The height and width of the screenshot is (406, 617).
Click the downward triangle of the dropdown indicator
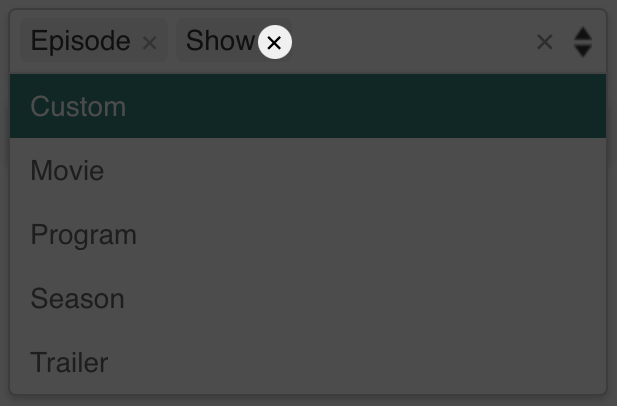coord(583,51)
